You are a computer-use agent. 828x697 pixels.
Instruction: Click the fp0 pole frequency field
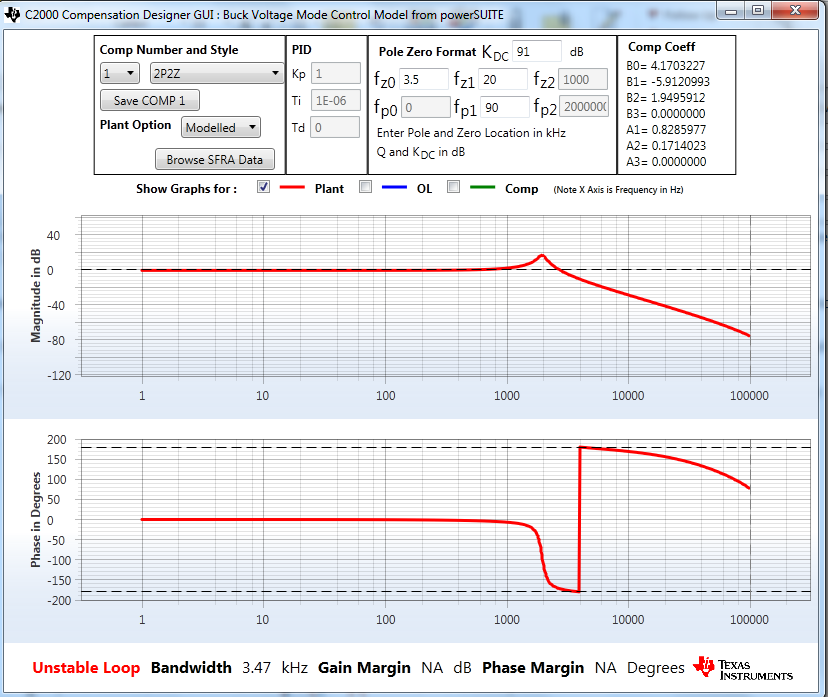426,107
